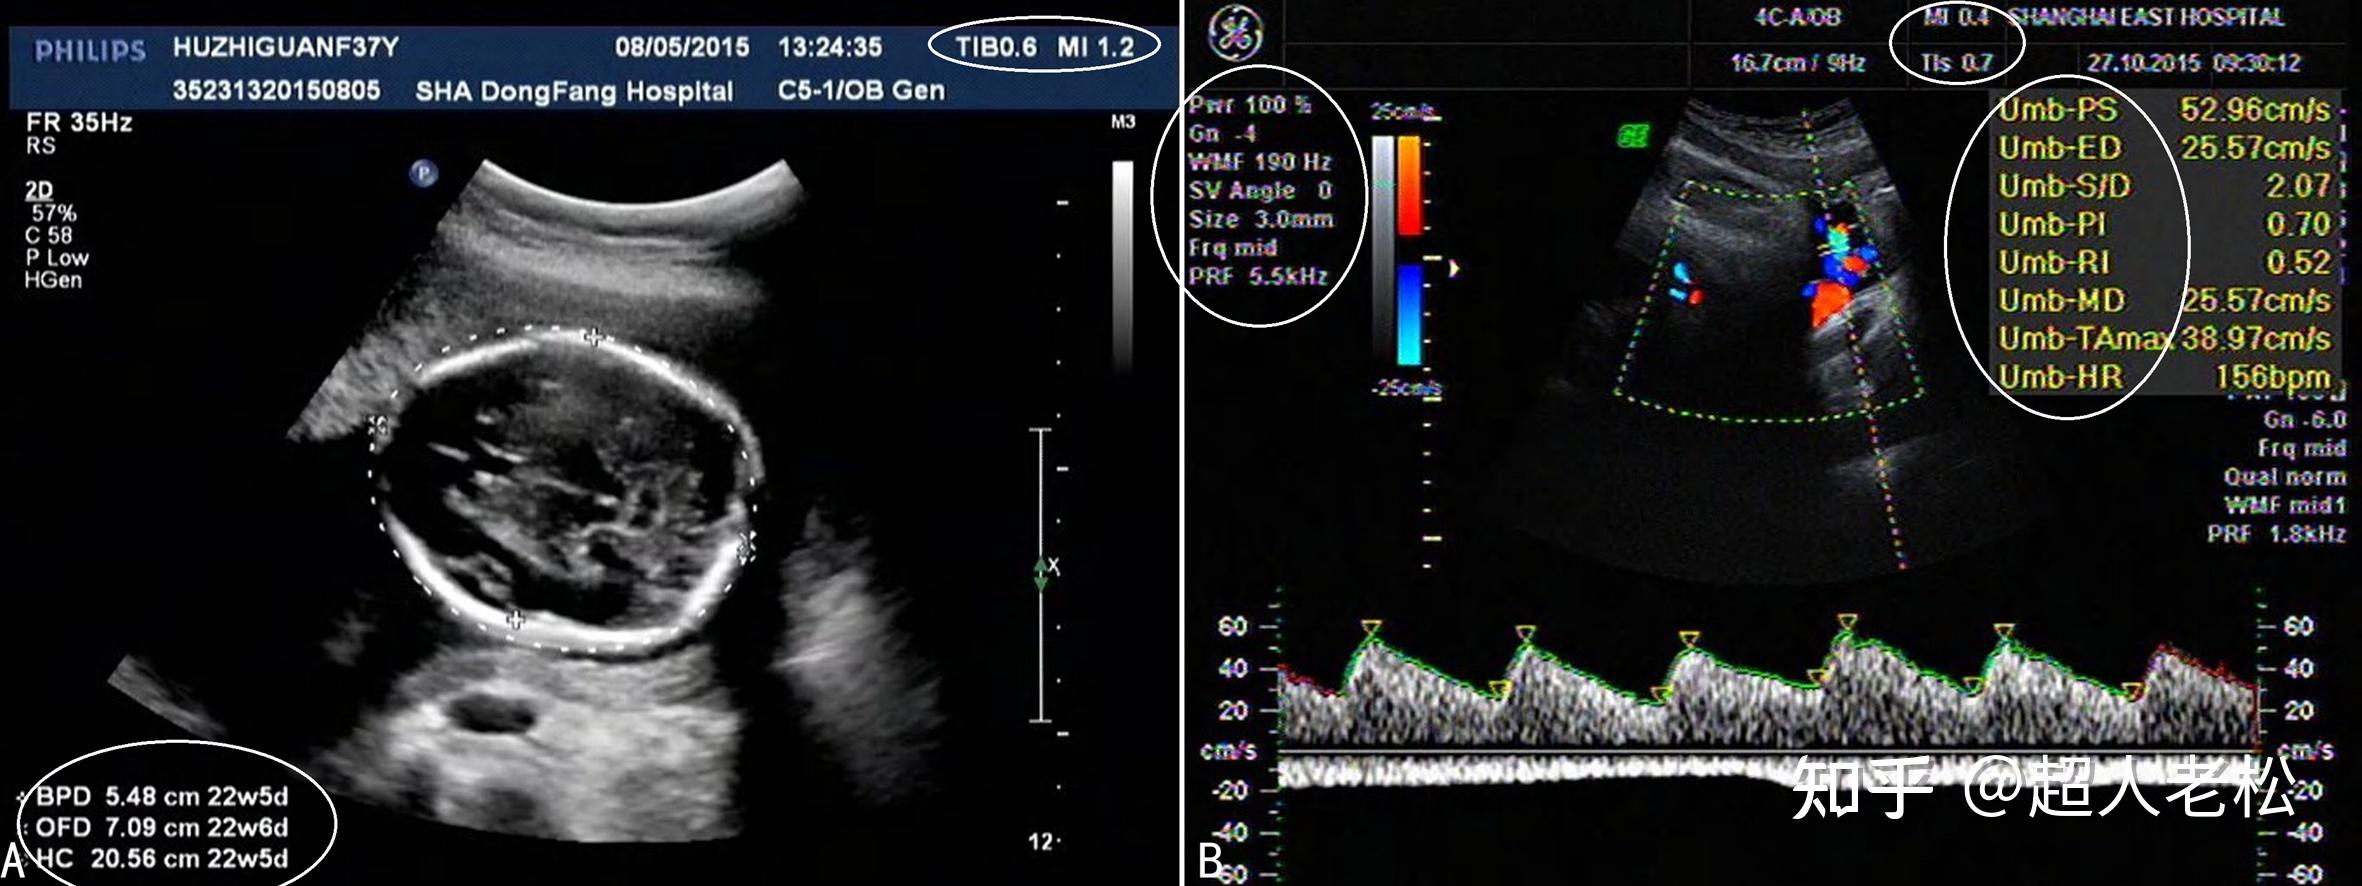Screen dimensions: 2362x886
Task: Click the Gn -6.0 setting
Action: [2304, 419]
